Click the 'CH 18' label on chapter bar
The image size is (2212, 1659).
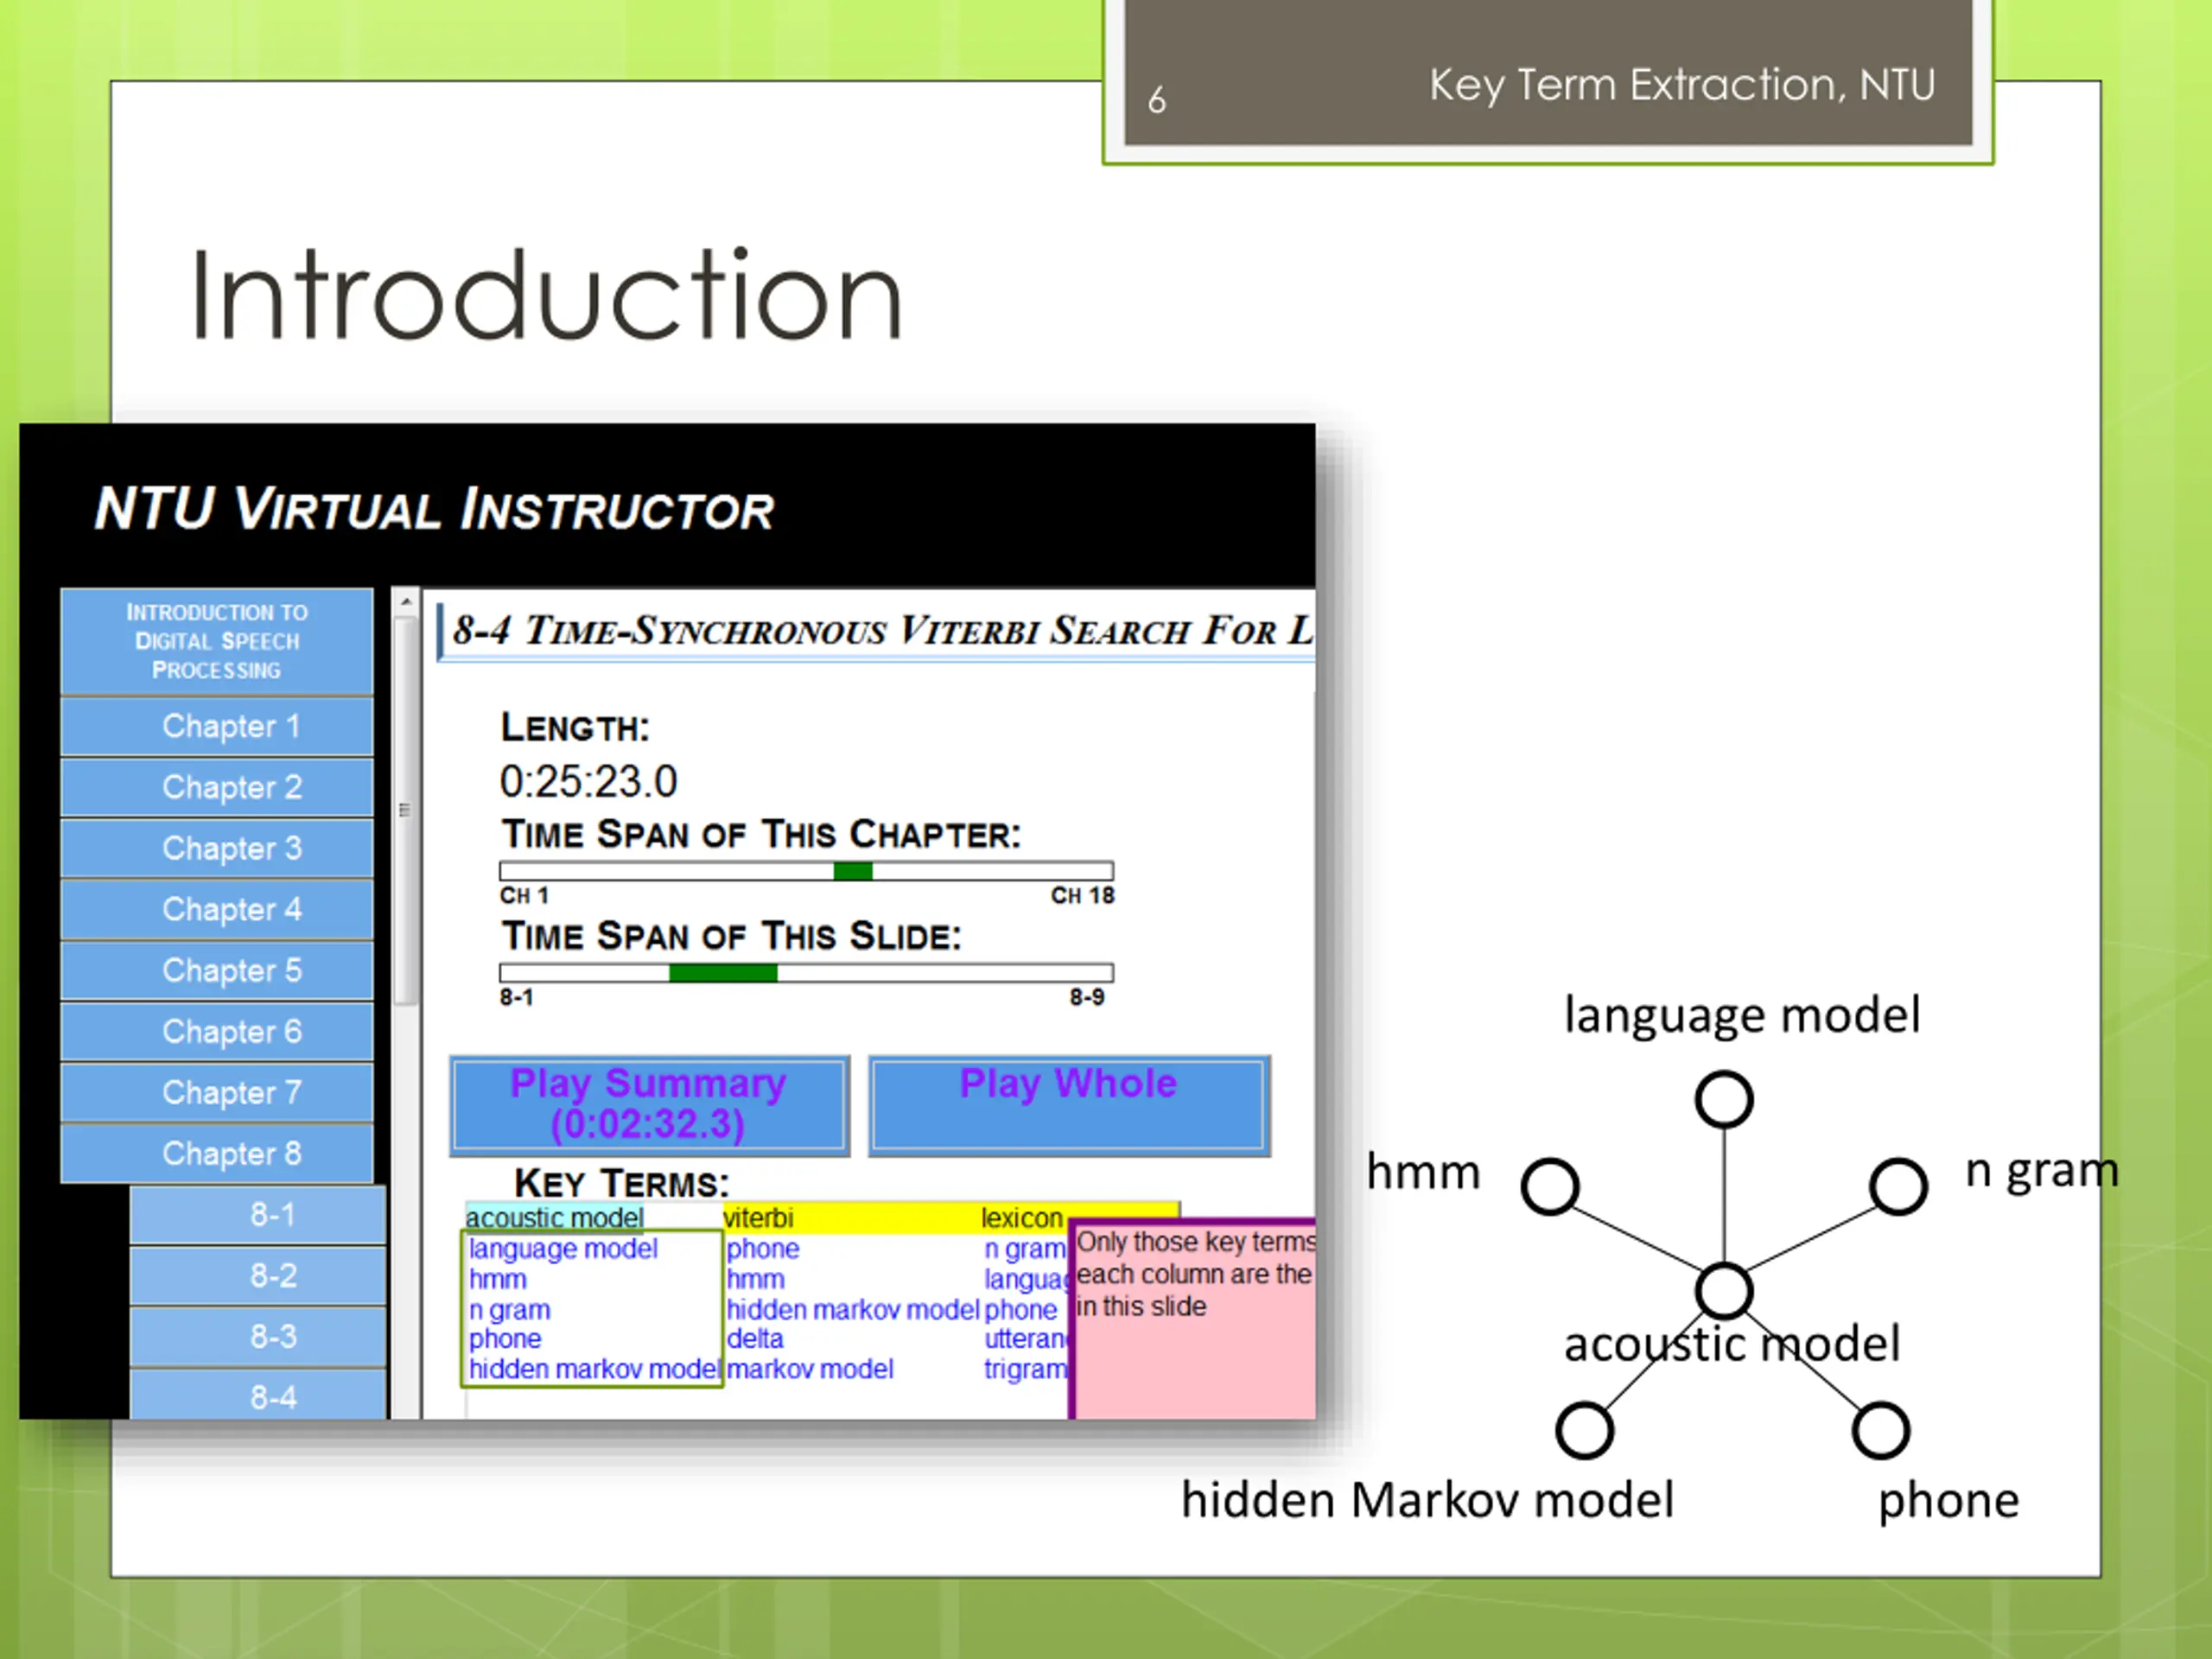[1082, 895]
